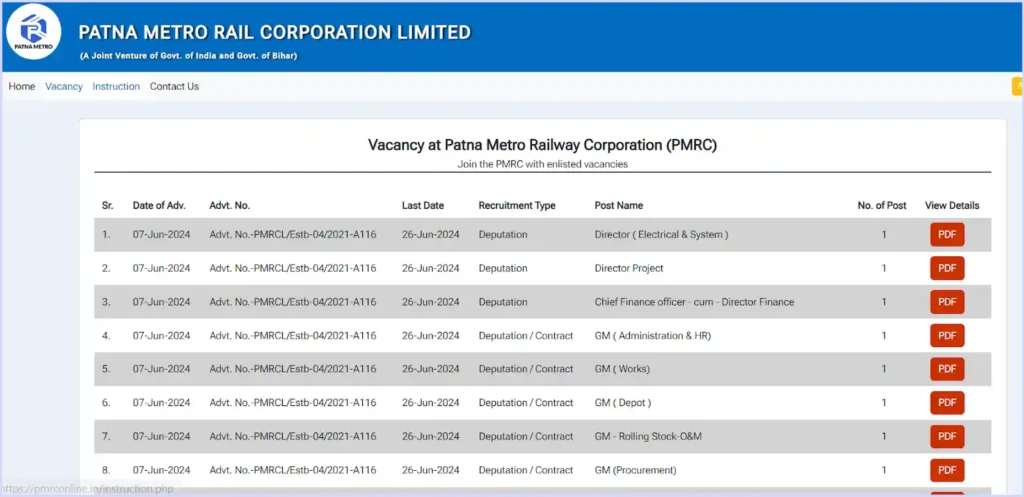Click 'Deputation / Contract' in GM (Works) row
Screen dimensions: 1024x497
pyautogui.click(x=525, y=369)
